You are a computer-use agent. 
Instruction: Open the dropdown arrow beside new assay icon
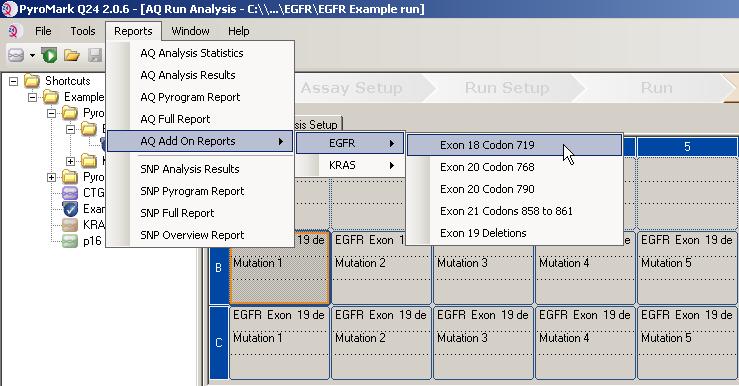(32, 56)
